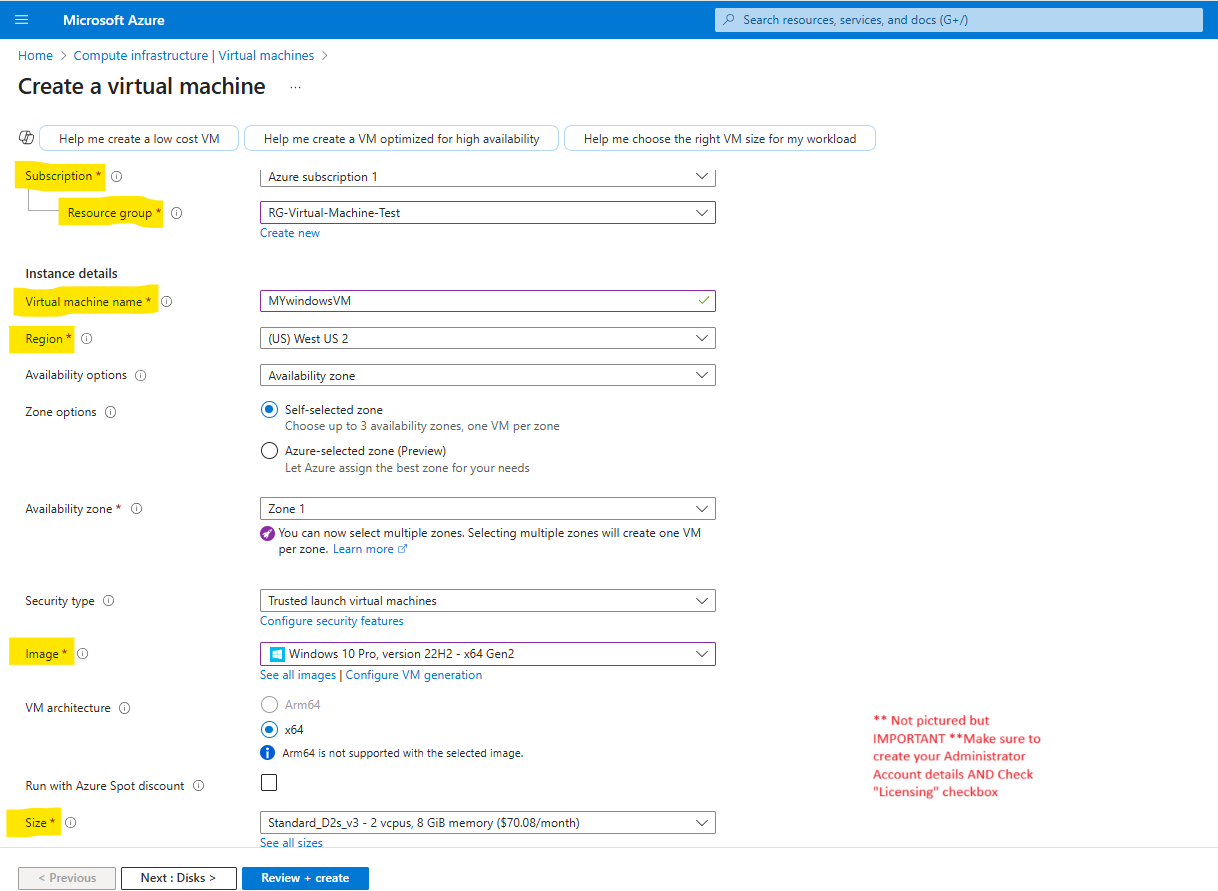The width and height of the screenshot is (1218, 891).
Task: Click the search magnifier icon
Action: tap(729, 20)
